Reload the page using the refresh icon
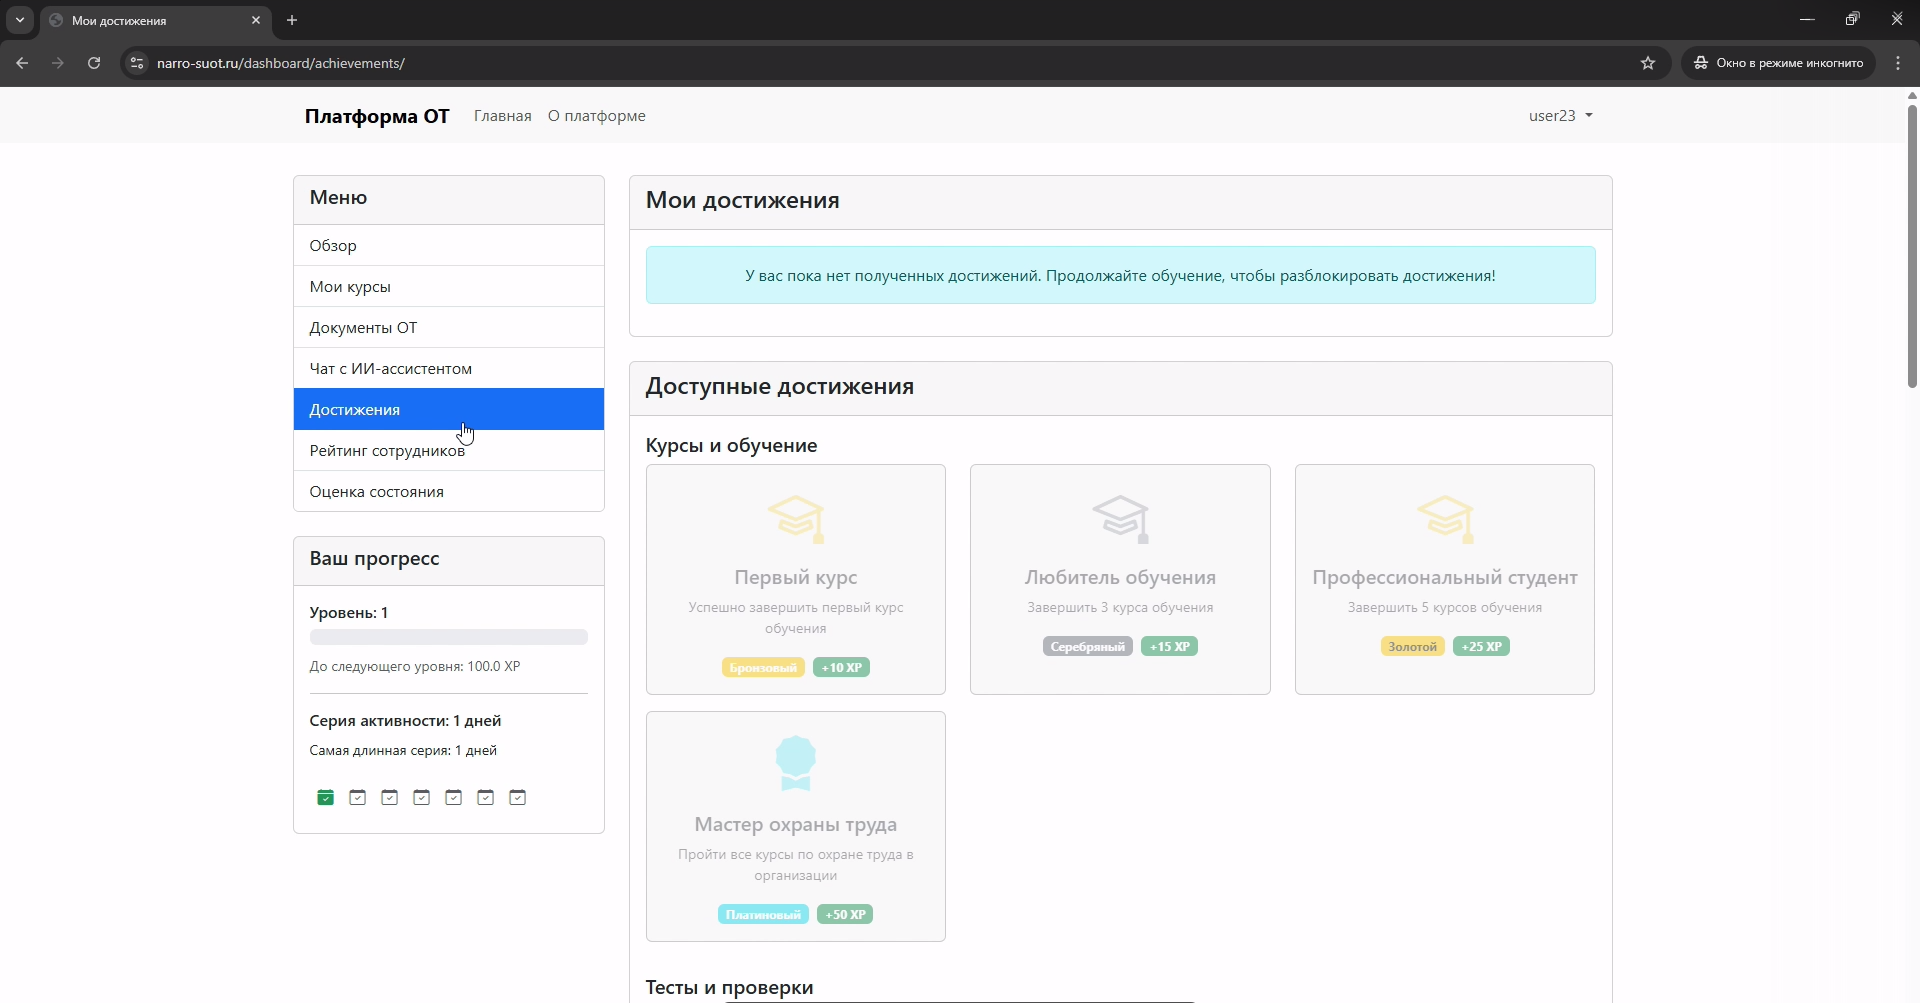The height and width of the screenshot is (1003, 1920). tap(94, 63)
